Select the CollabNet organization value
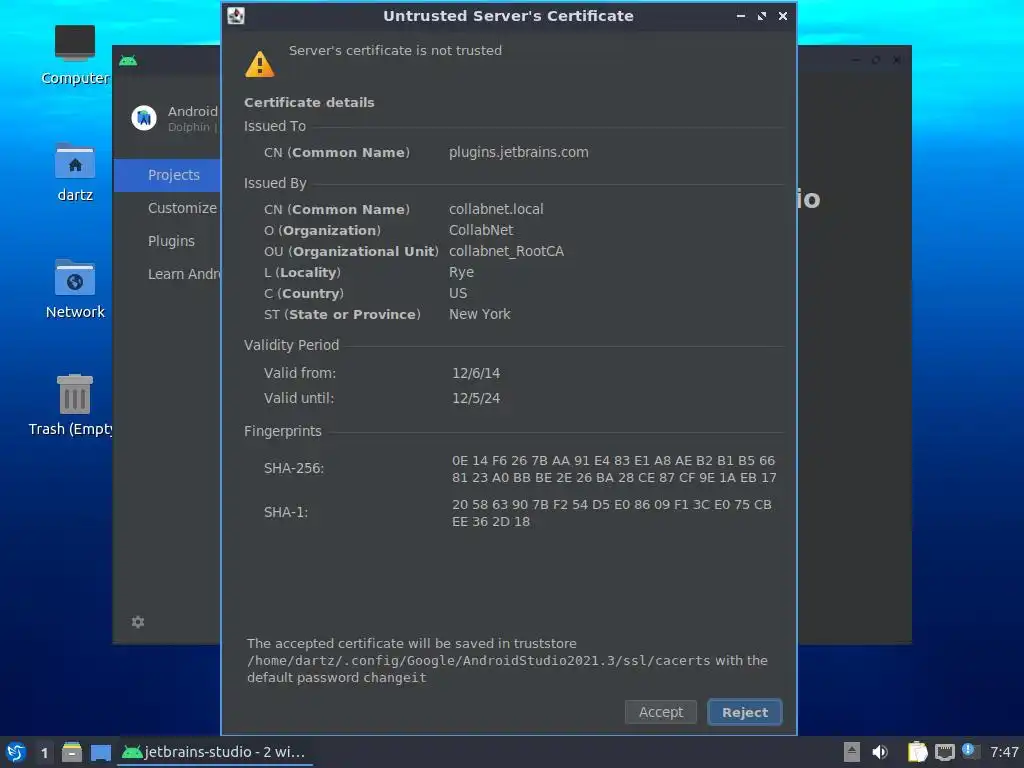The width and height of the screenshot is (1024, 768). pos(481,230)
